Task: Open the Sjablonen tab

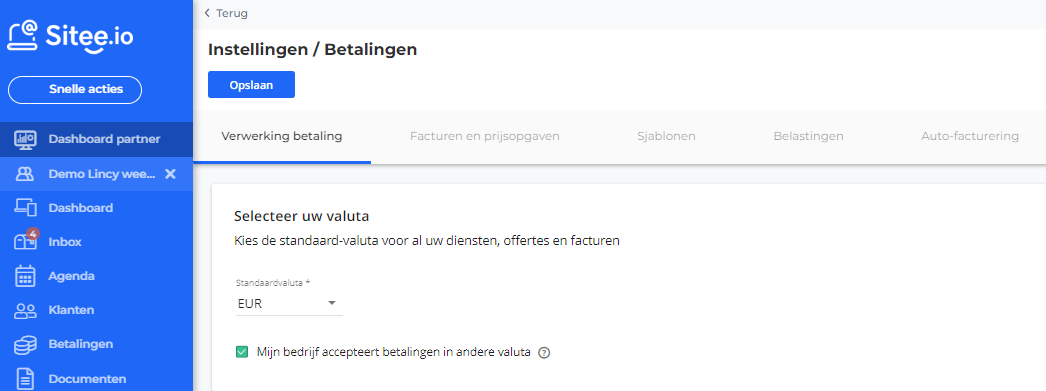Action: pyautogui.click(x=666, y=136)
